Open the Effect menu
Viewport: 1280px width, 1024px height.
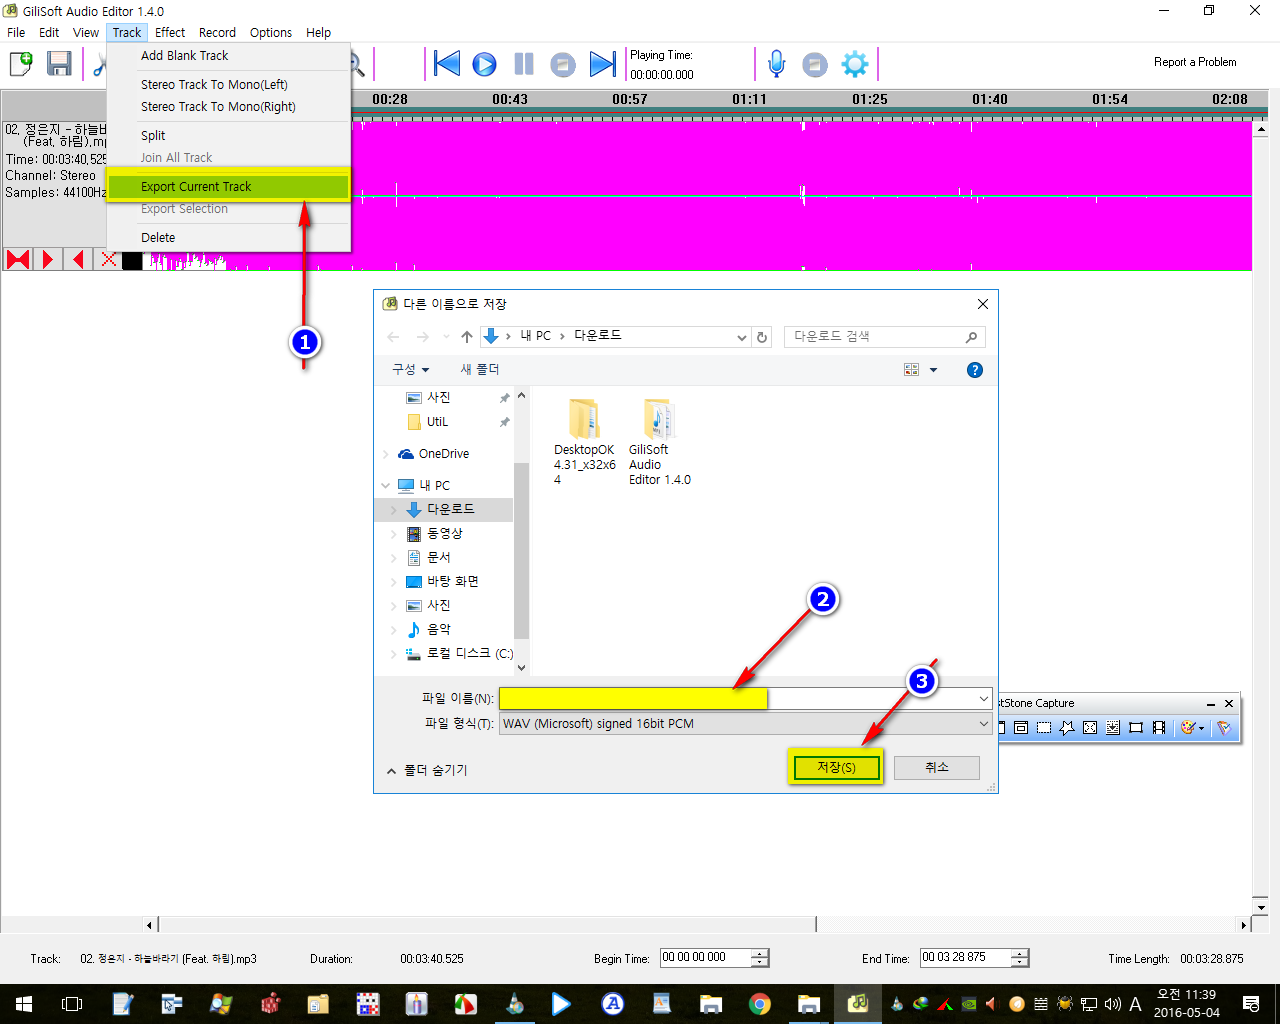click(x=170, y=32)
